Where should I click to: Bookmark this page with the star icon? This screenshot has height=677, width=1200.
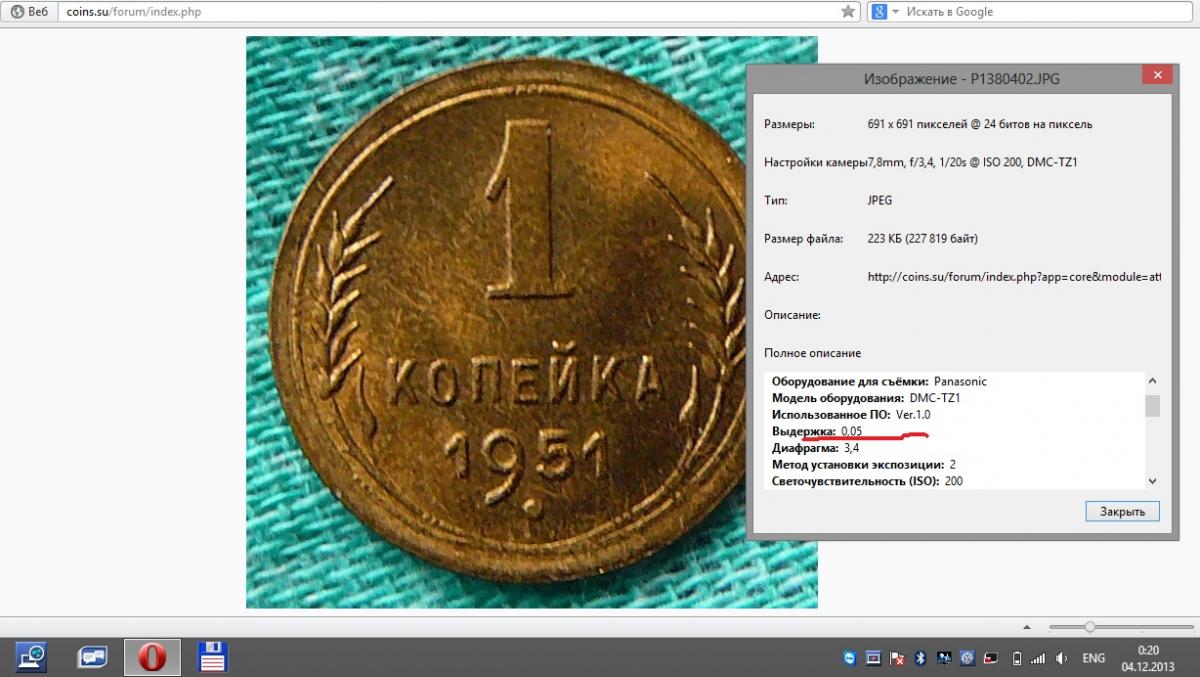coord(848,12)
